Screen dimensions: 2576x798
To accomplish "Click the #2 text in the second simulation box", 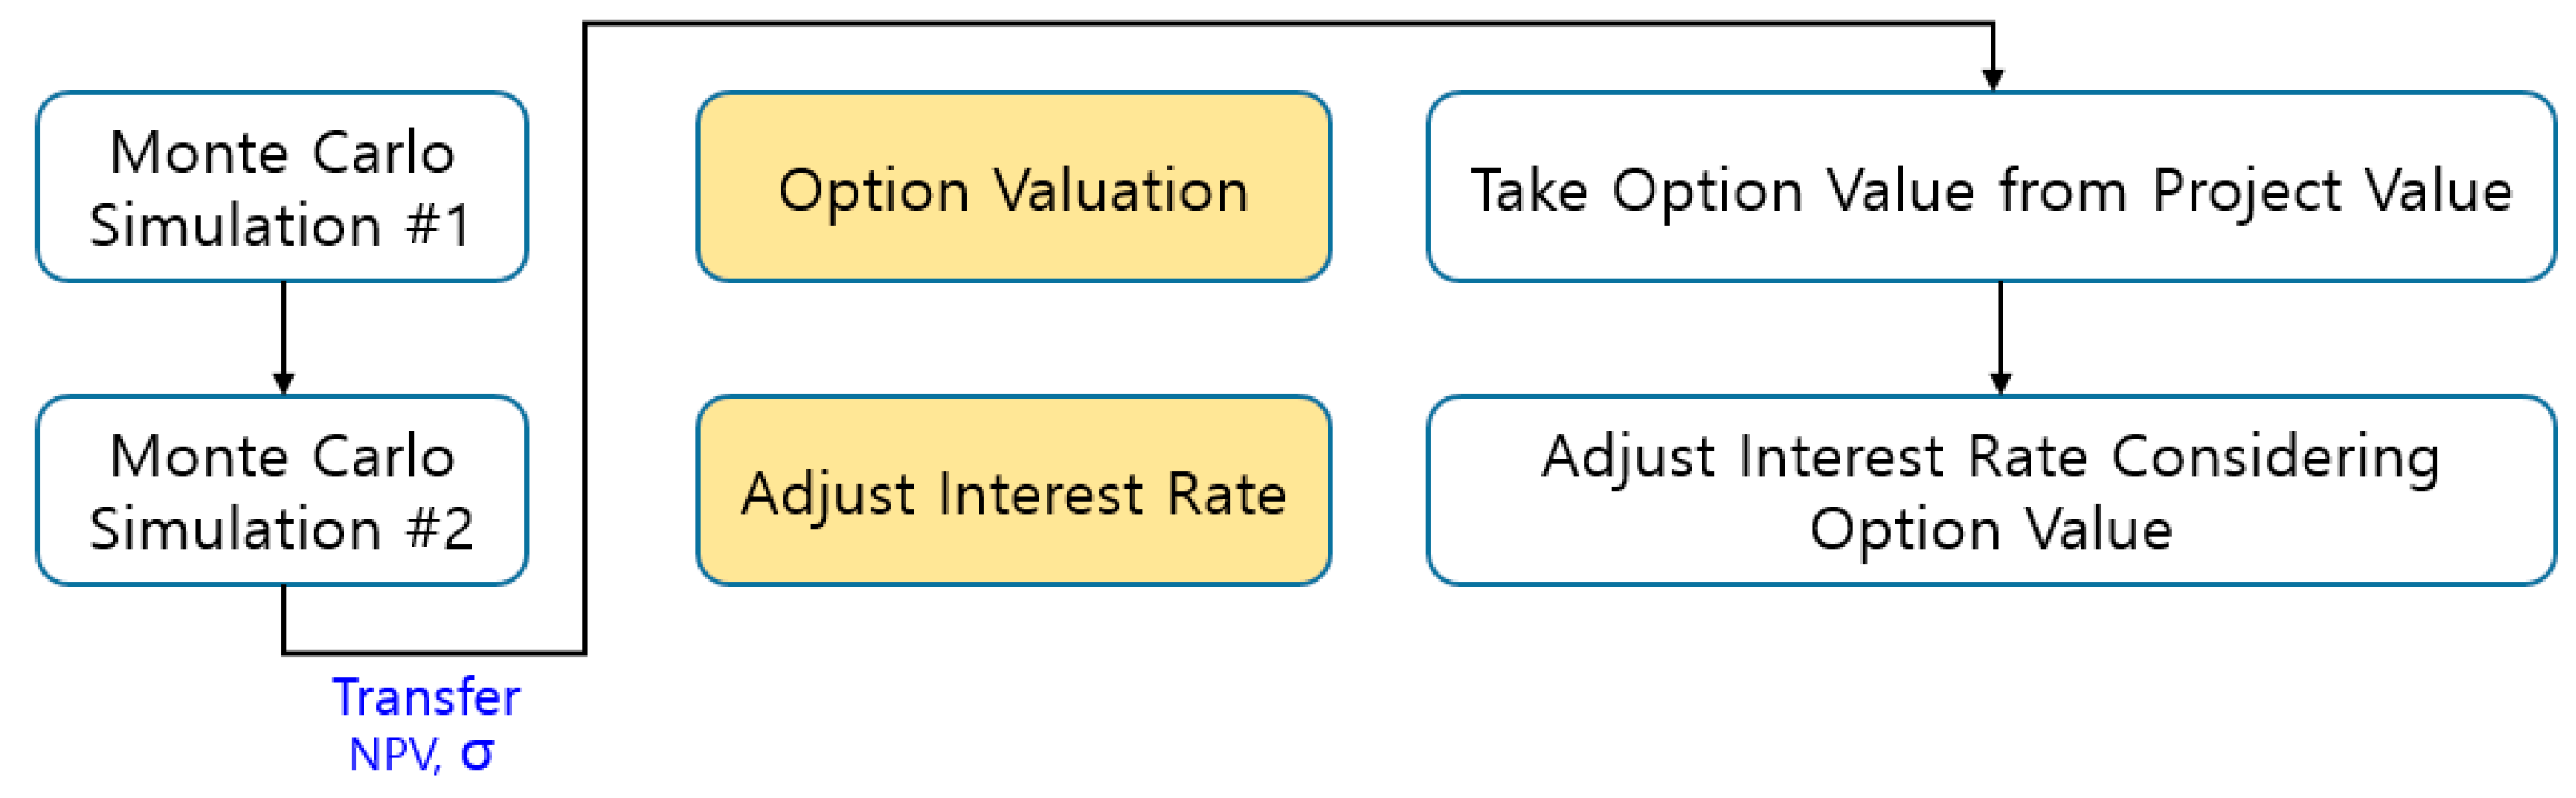I will 440,528.
